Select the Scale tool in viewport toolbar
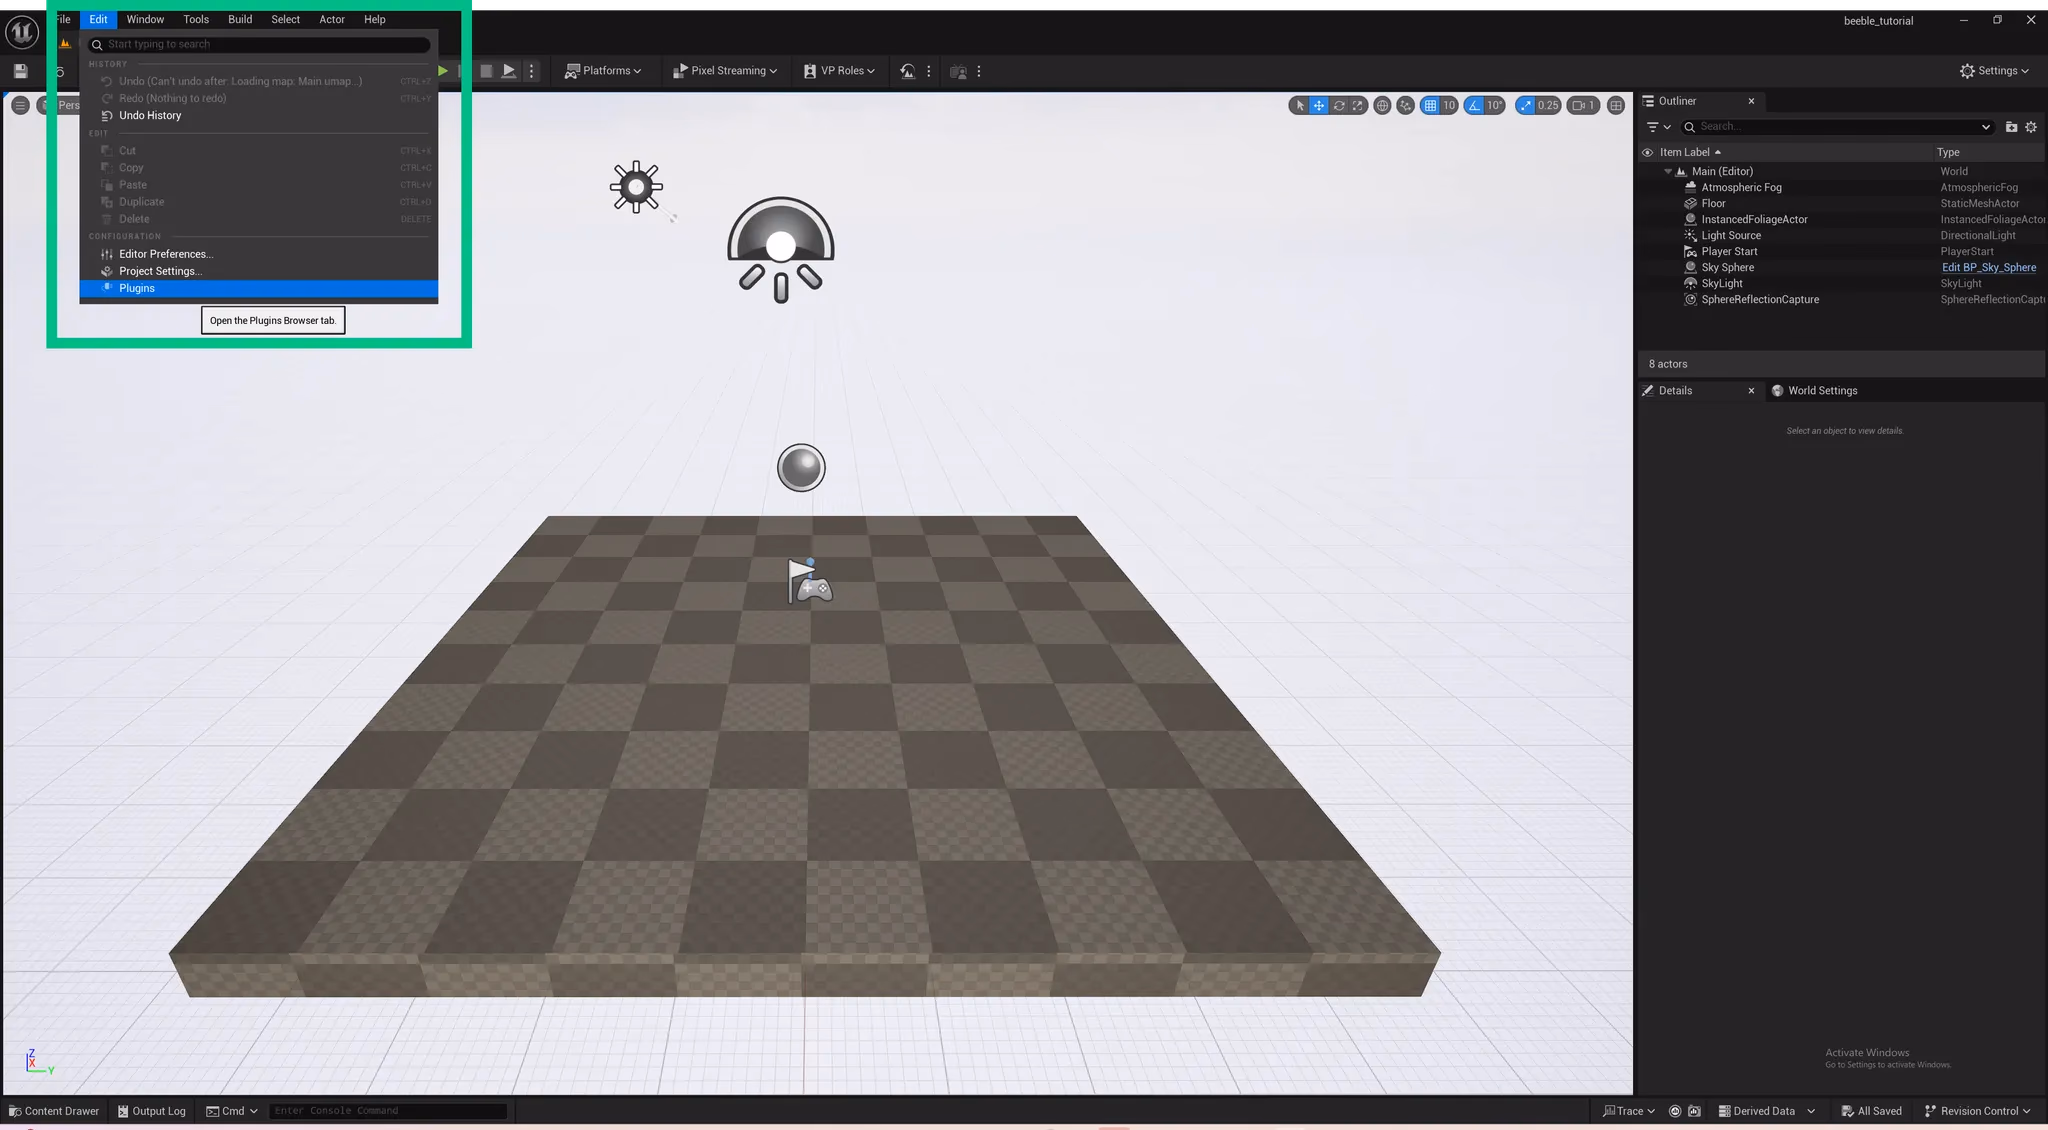 point(1358,105)
